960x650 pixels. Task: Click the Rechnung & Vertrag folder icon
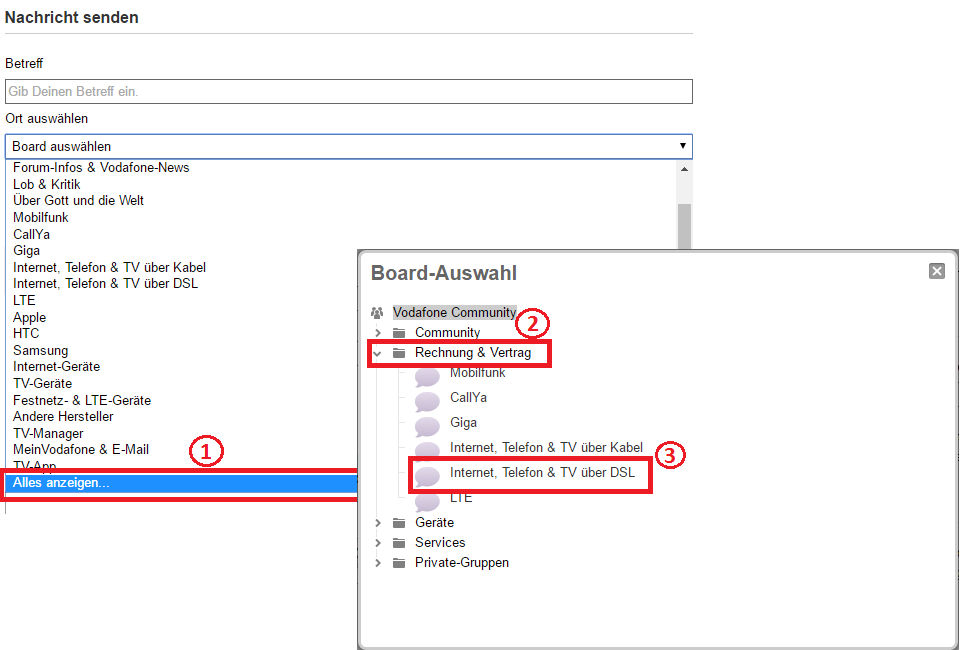[399, 353]
